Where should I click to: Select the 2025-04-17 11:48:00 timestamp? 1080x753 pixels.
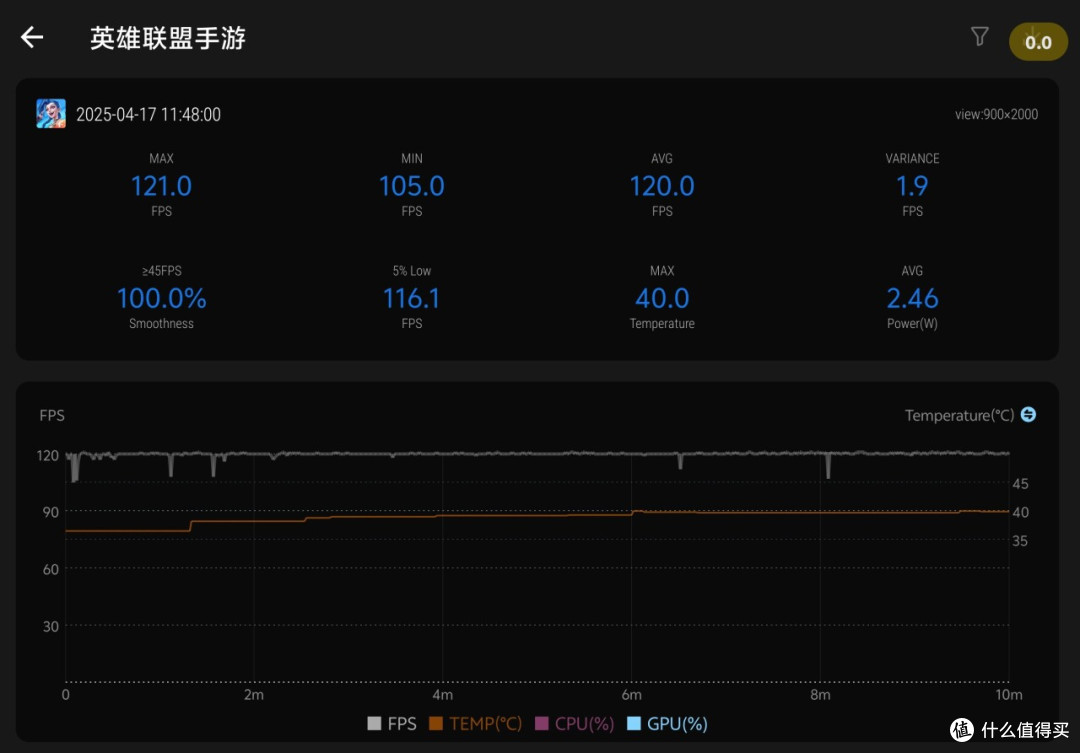coord(148,114)
